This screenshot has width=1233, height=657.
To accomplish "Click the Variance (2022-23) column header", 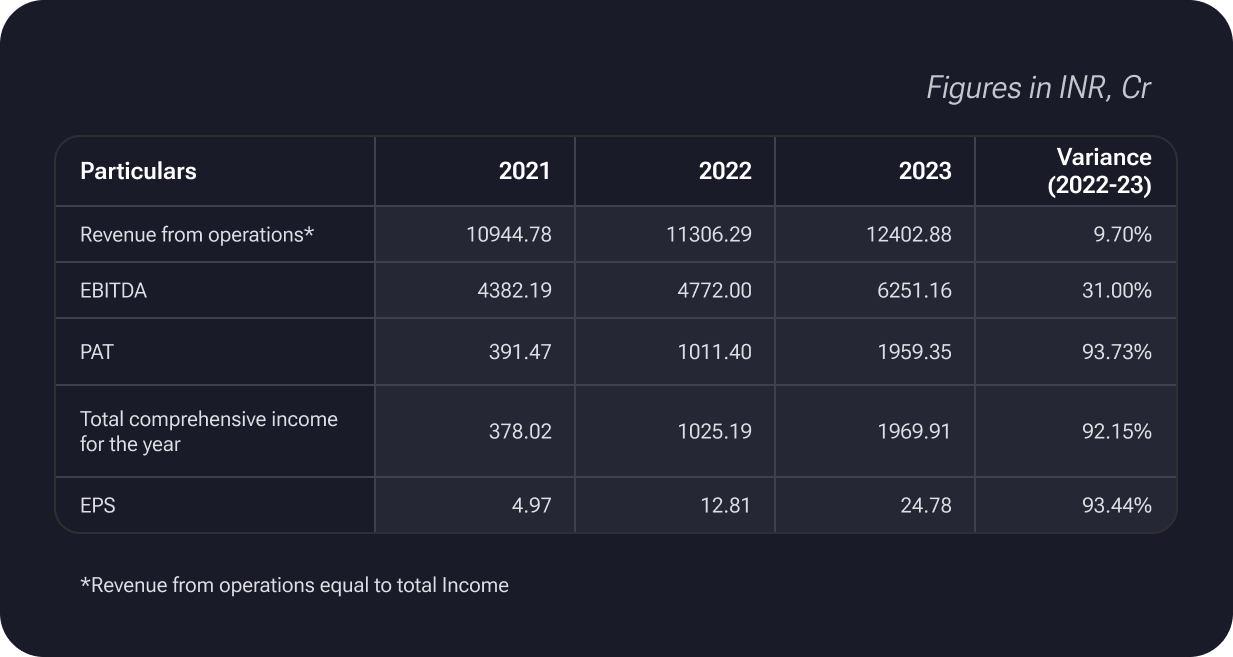I will [x=1099, y=171].
